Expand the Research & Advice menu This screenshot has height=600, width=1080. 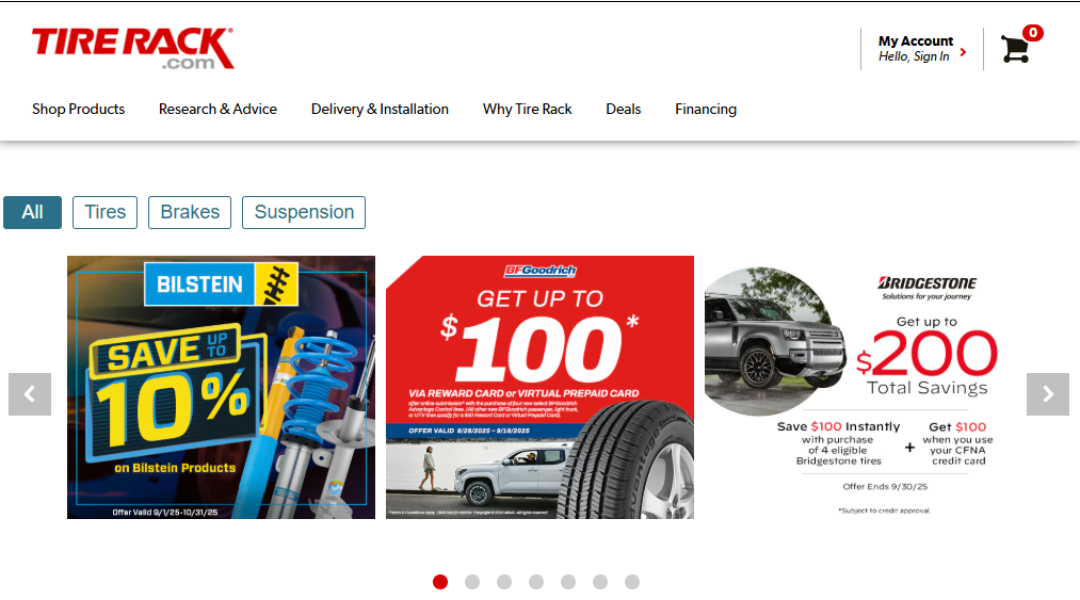218,109
